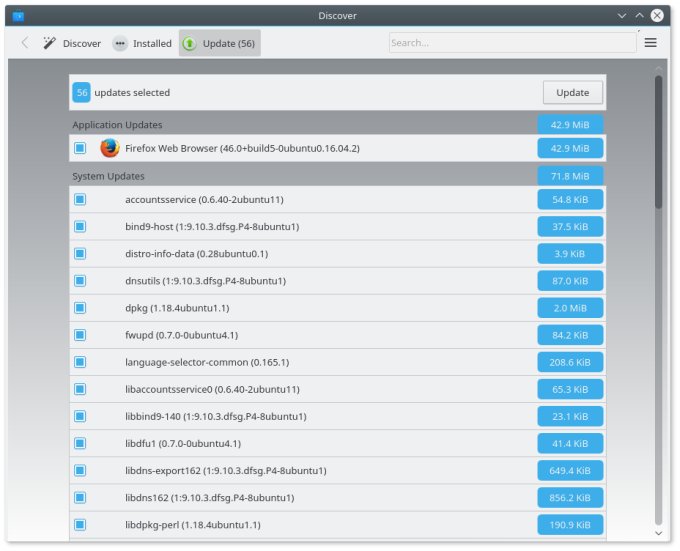The height and width of the screenshot is (551, 680).
Task: Click the Search input field
Action: click(x=511, y=43)
